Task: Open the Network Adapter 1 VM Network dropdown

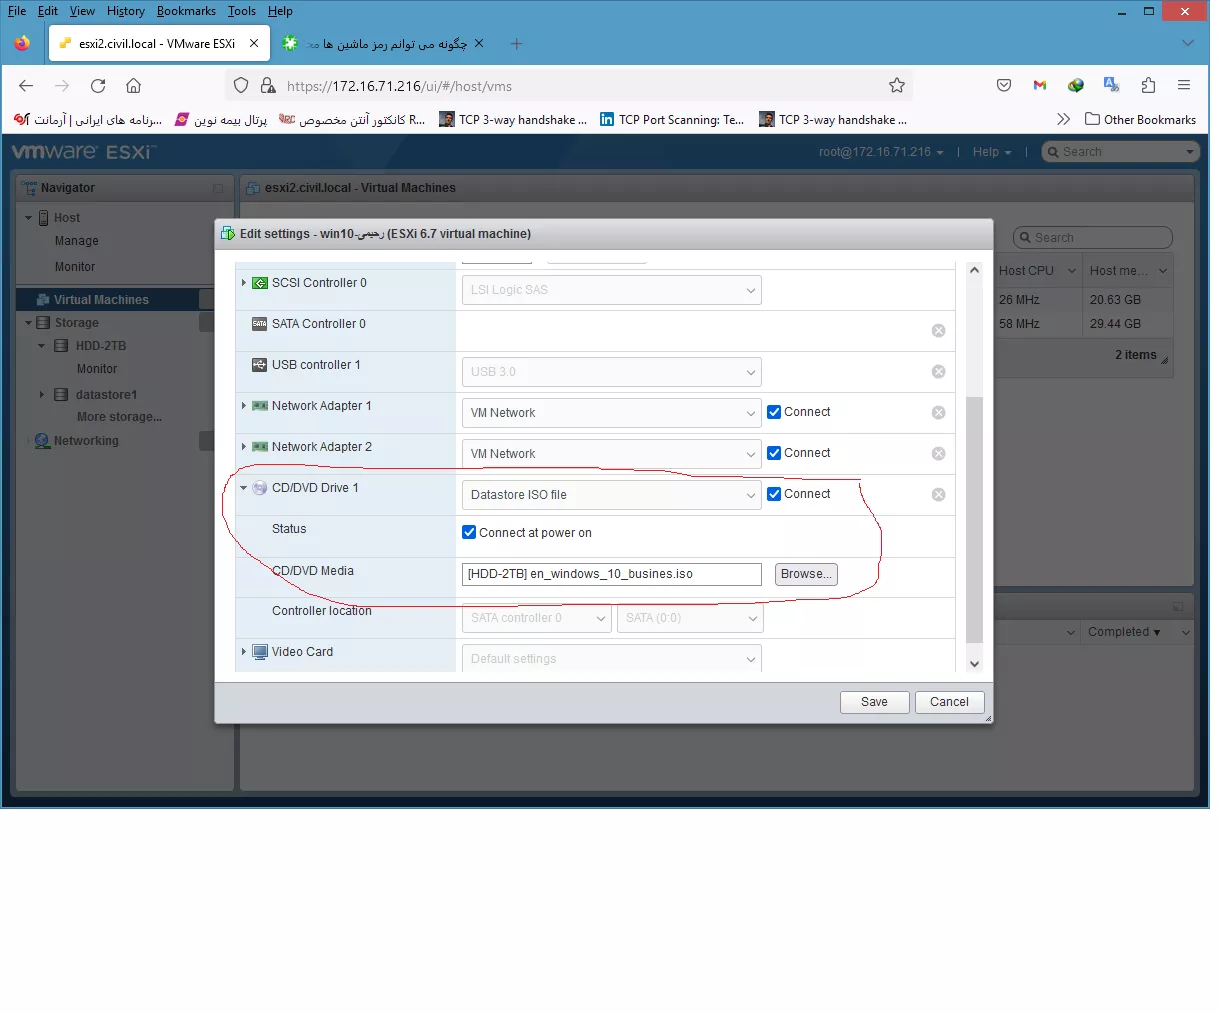Action: 611,413
